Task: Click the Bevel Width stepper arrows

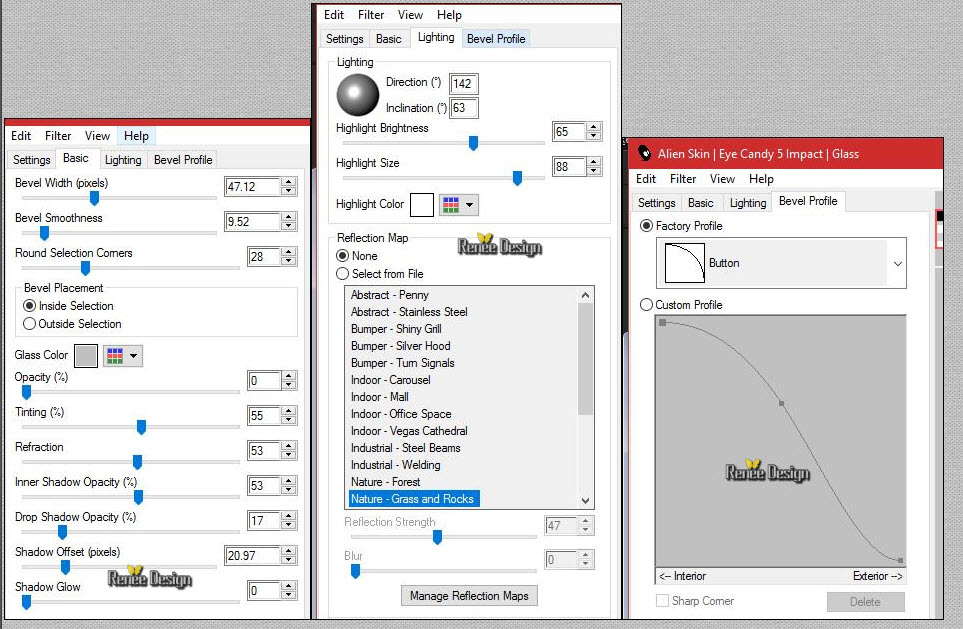Action: pyautogui.click(x=289, y=187)
